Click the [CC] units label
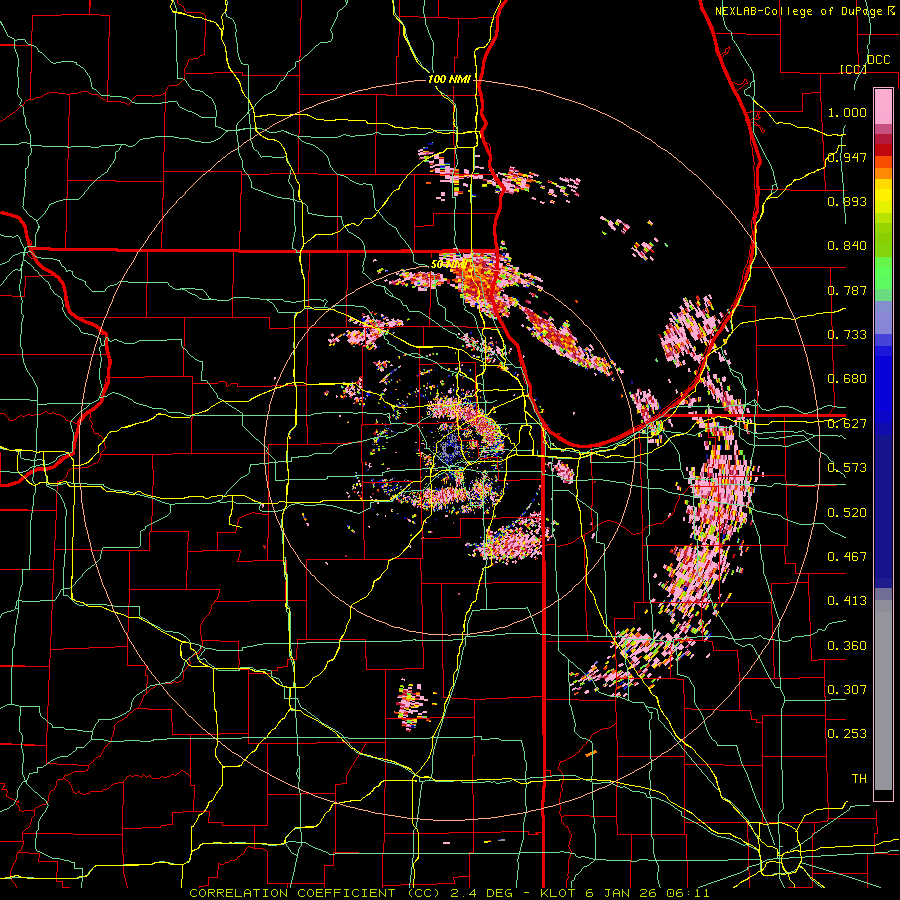The width and height of the screenshot is (900, 900). [x=853, y=69]
